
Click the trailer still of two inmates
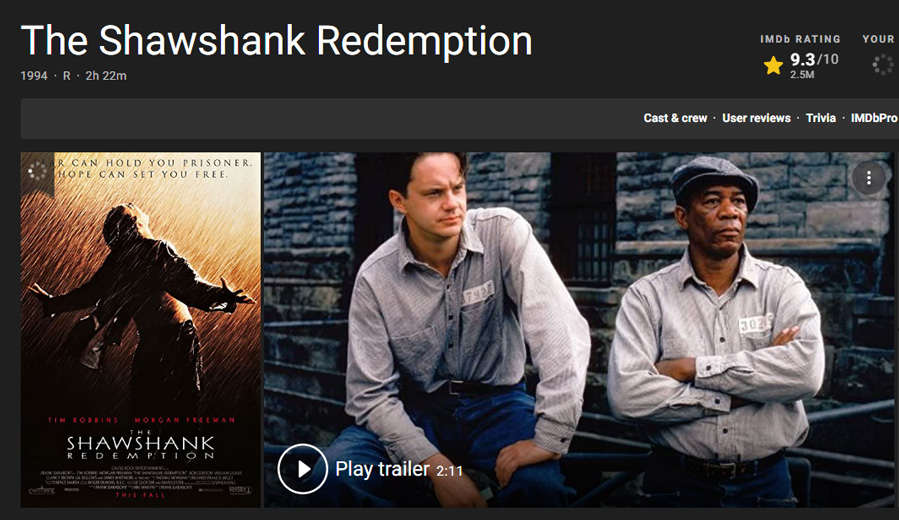tap(579, 330)
